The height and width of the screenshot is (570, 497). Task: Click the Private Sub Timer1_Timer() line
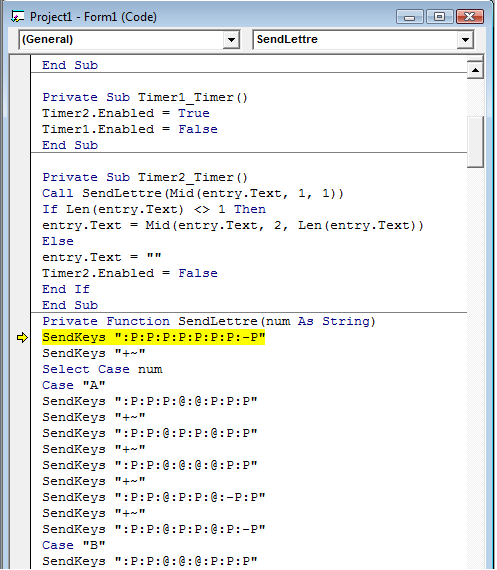pyautogui.click(x=145, y=97)
